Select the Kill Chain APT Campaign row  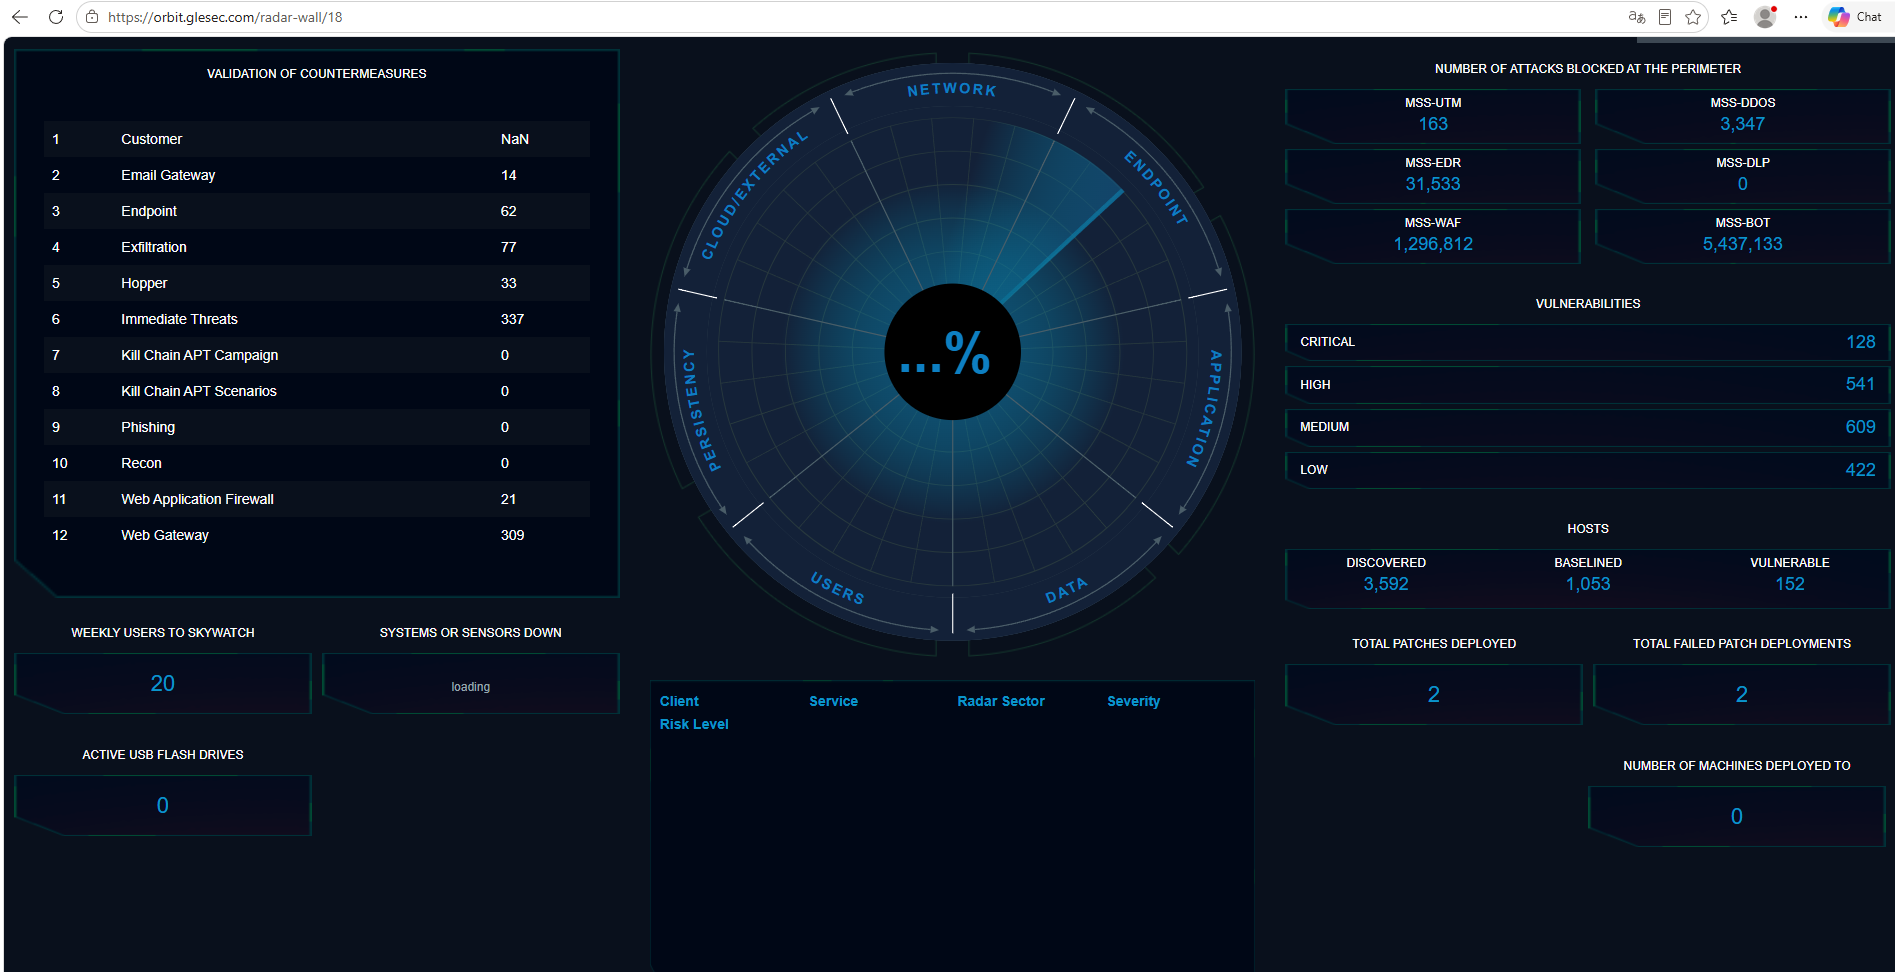[x=317, y=355]
